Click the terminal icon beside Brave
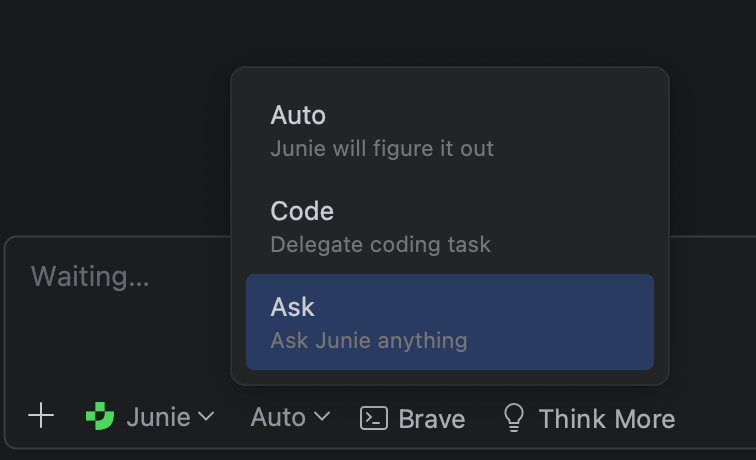 pyautogui.click(x=374, y=418)
